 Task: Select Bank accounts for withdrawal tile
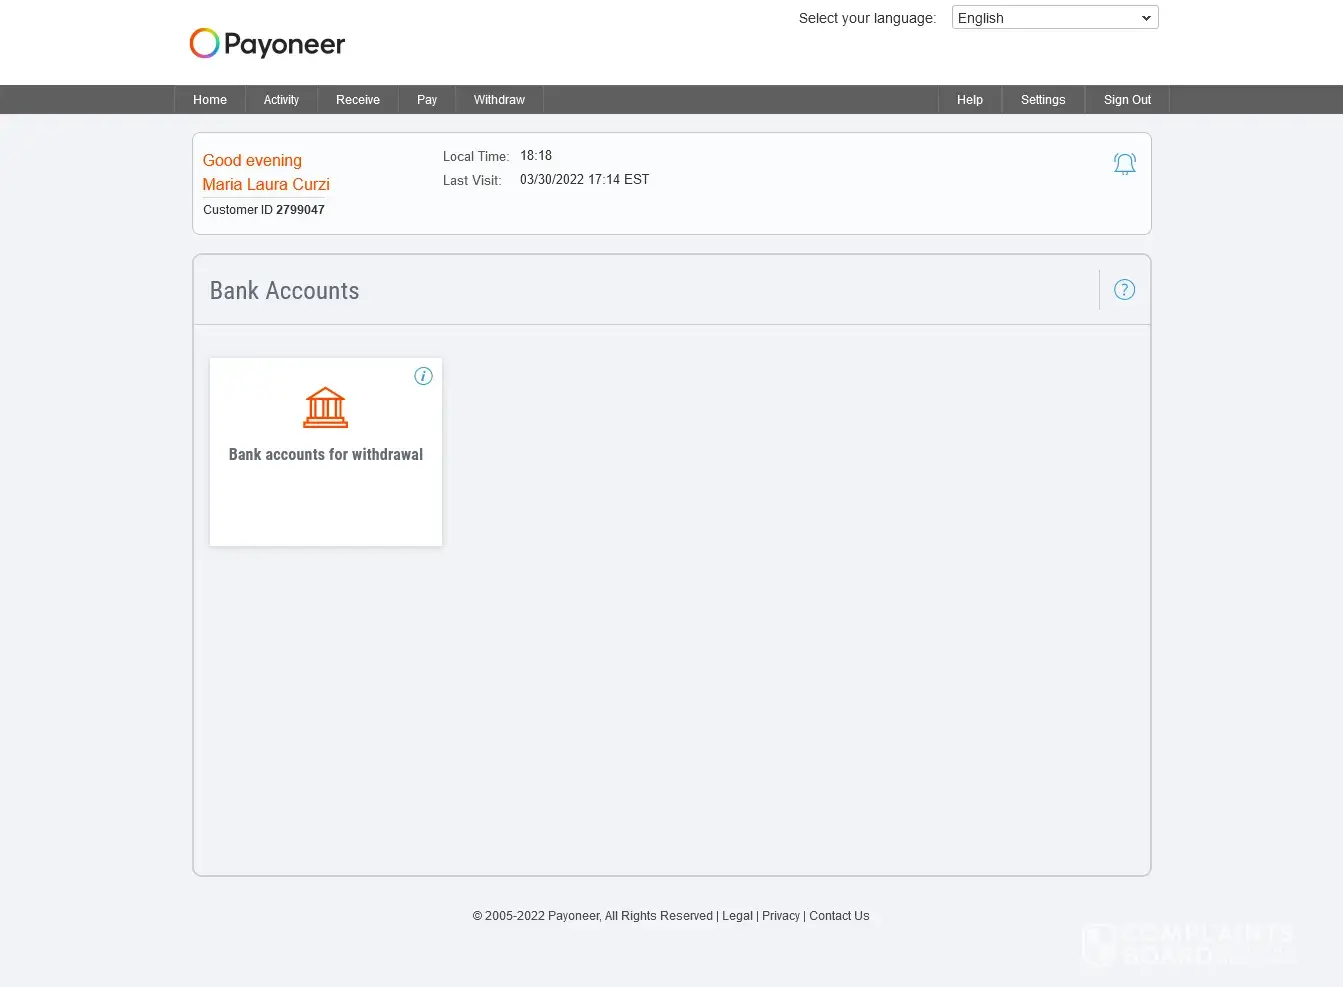coord(326,452)
